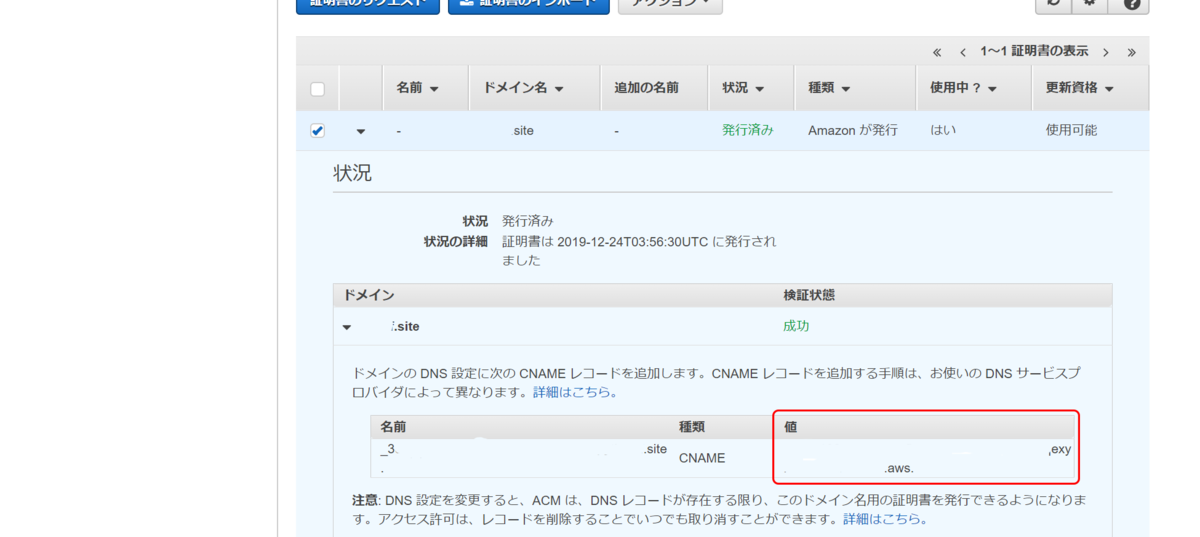Click green 発行済み status in certificate row
The image size is (1200, 537).
(x=748, y=130)
